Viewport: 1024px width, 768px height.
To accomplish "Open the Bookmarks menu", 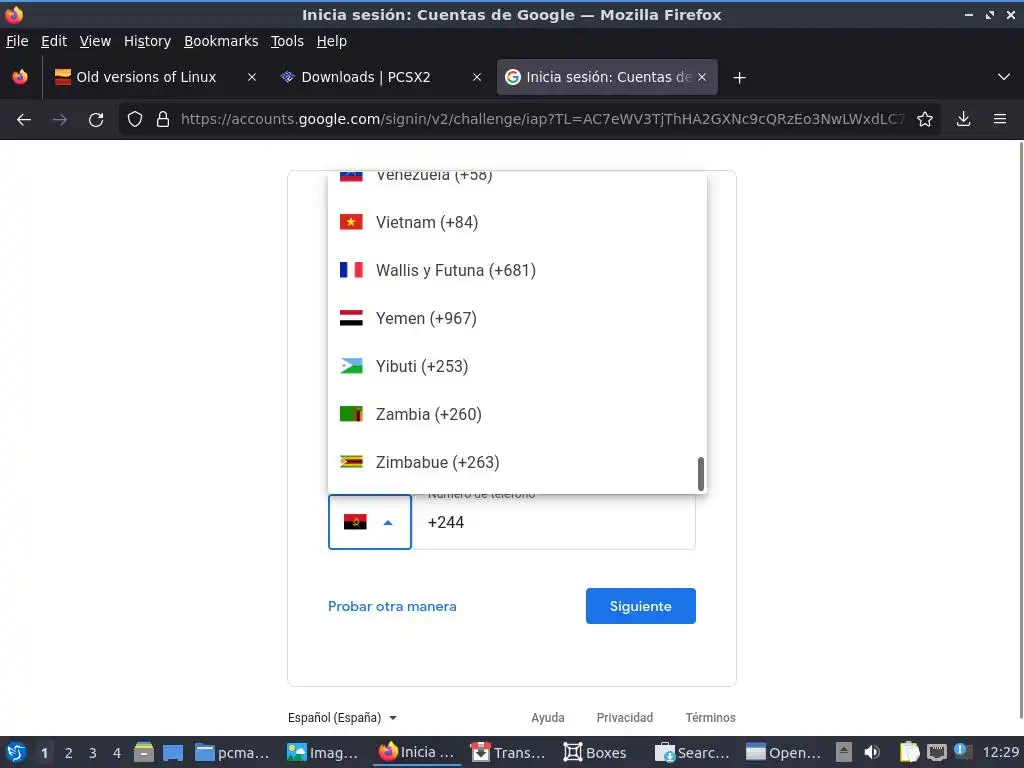I will (x=221, y=41).
